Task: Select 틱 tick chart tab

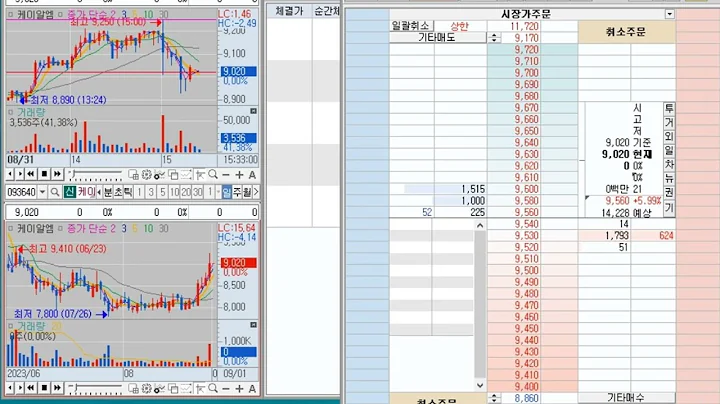Action: click(128, 192)
